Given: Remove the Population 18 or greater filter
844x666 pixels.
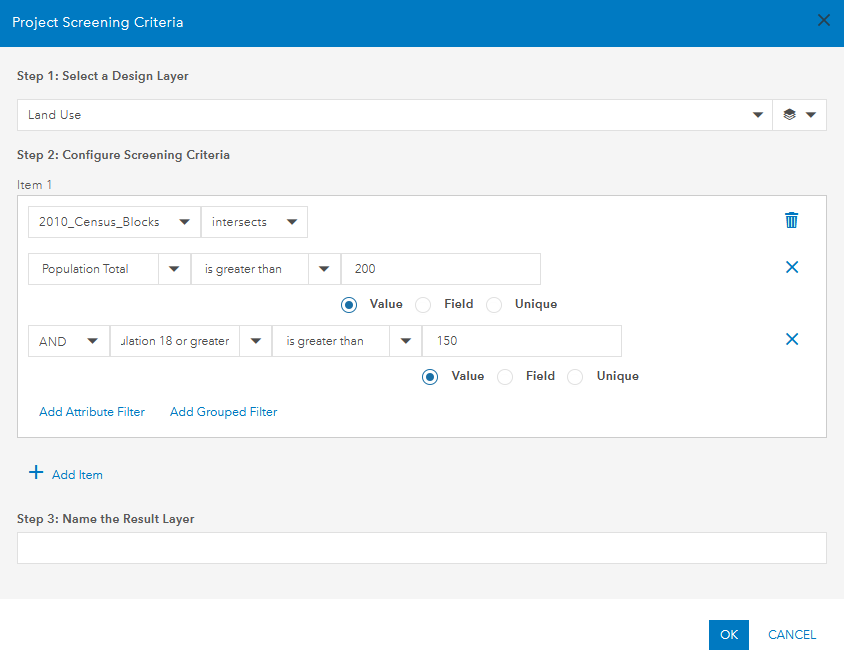Looking at the screenshot, I should 792,338.
